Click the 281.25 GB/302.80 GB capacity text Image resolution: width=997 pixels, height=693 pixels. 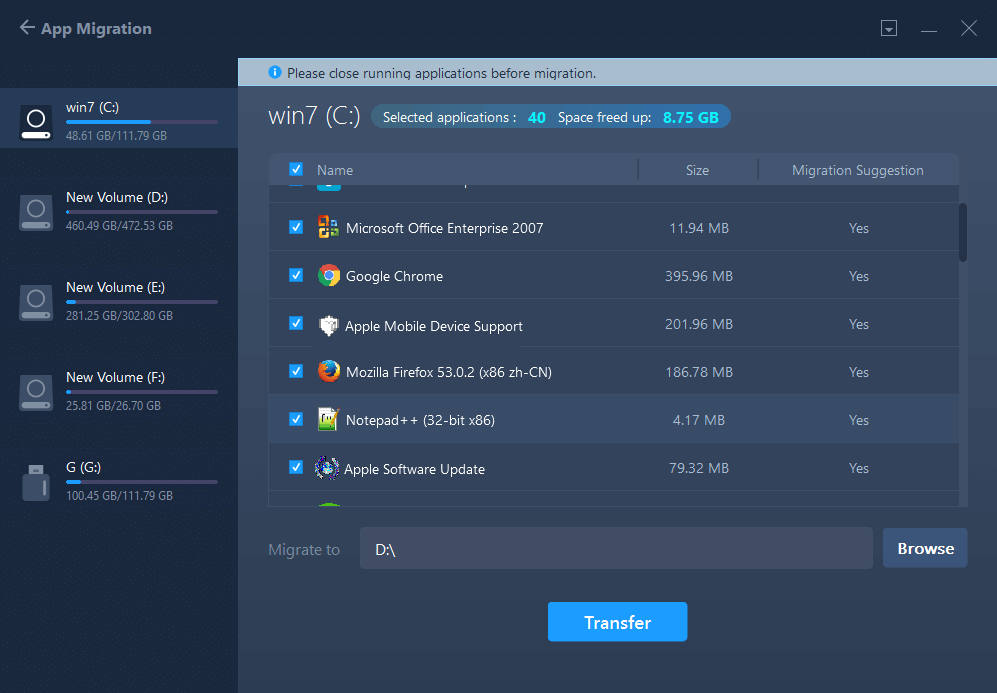click(x=120, y=315)
